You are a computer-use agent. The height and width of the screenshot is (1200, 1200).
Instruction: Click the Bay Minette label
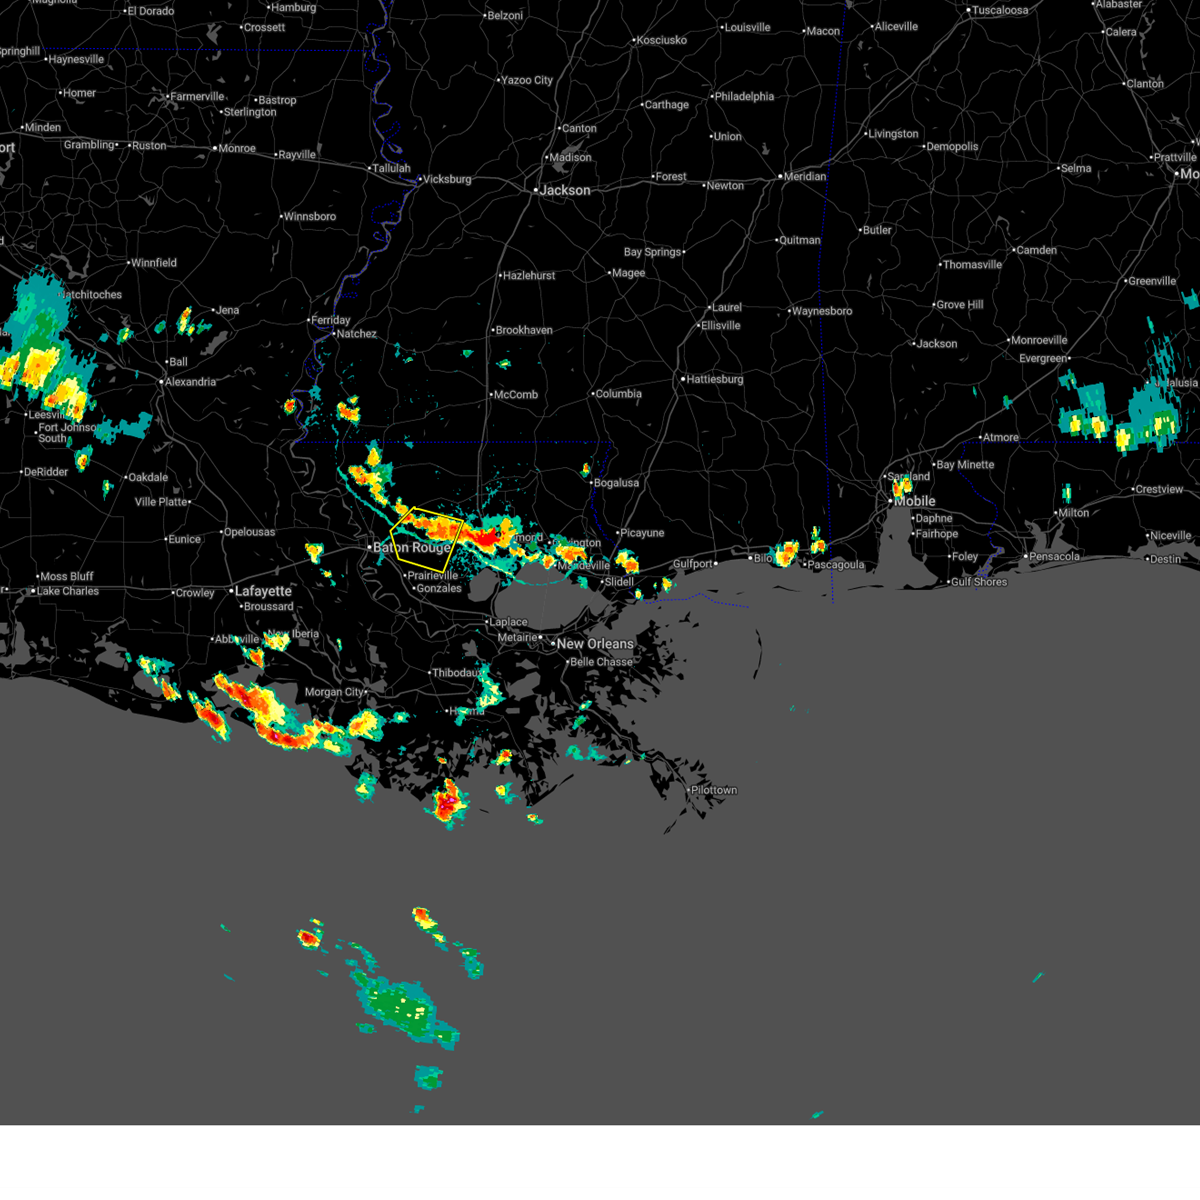coord(965,465)
